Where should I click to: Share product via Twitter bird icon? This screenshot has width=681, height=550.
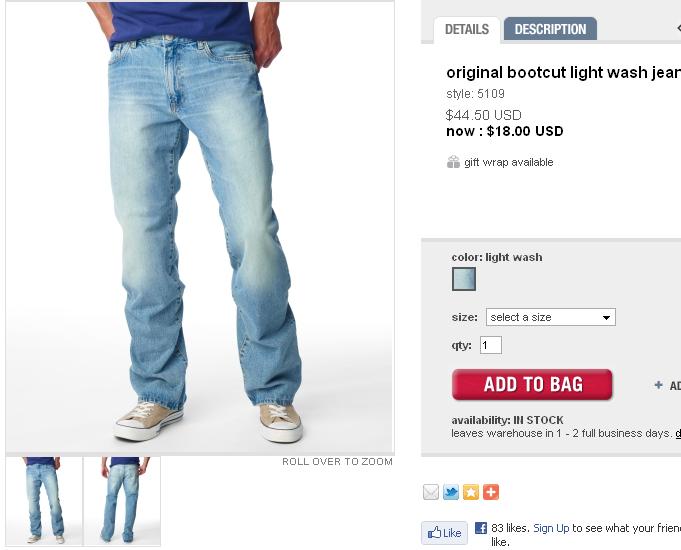click(451, 492)
